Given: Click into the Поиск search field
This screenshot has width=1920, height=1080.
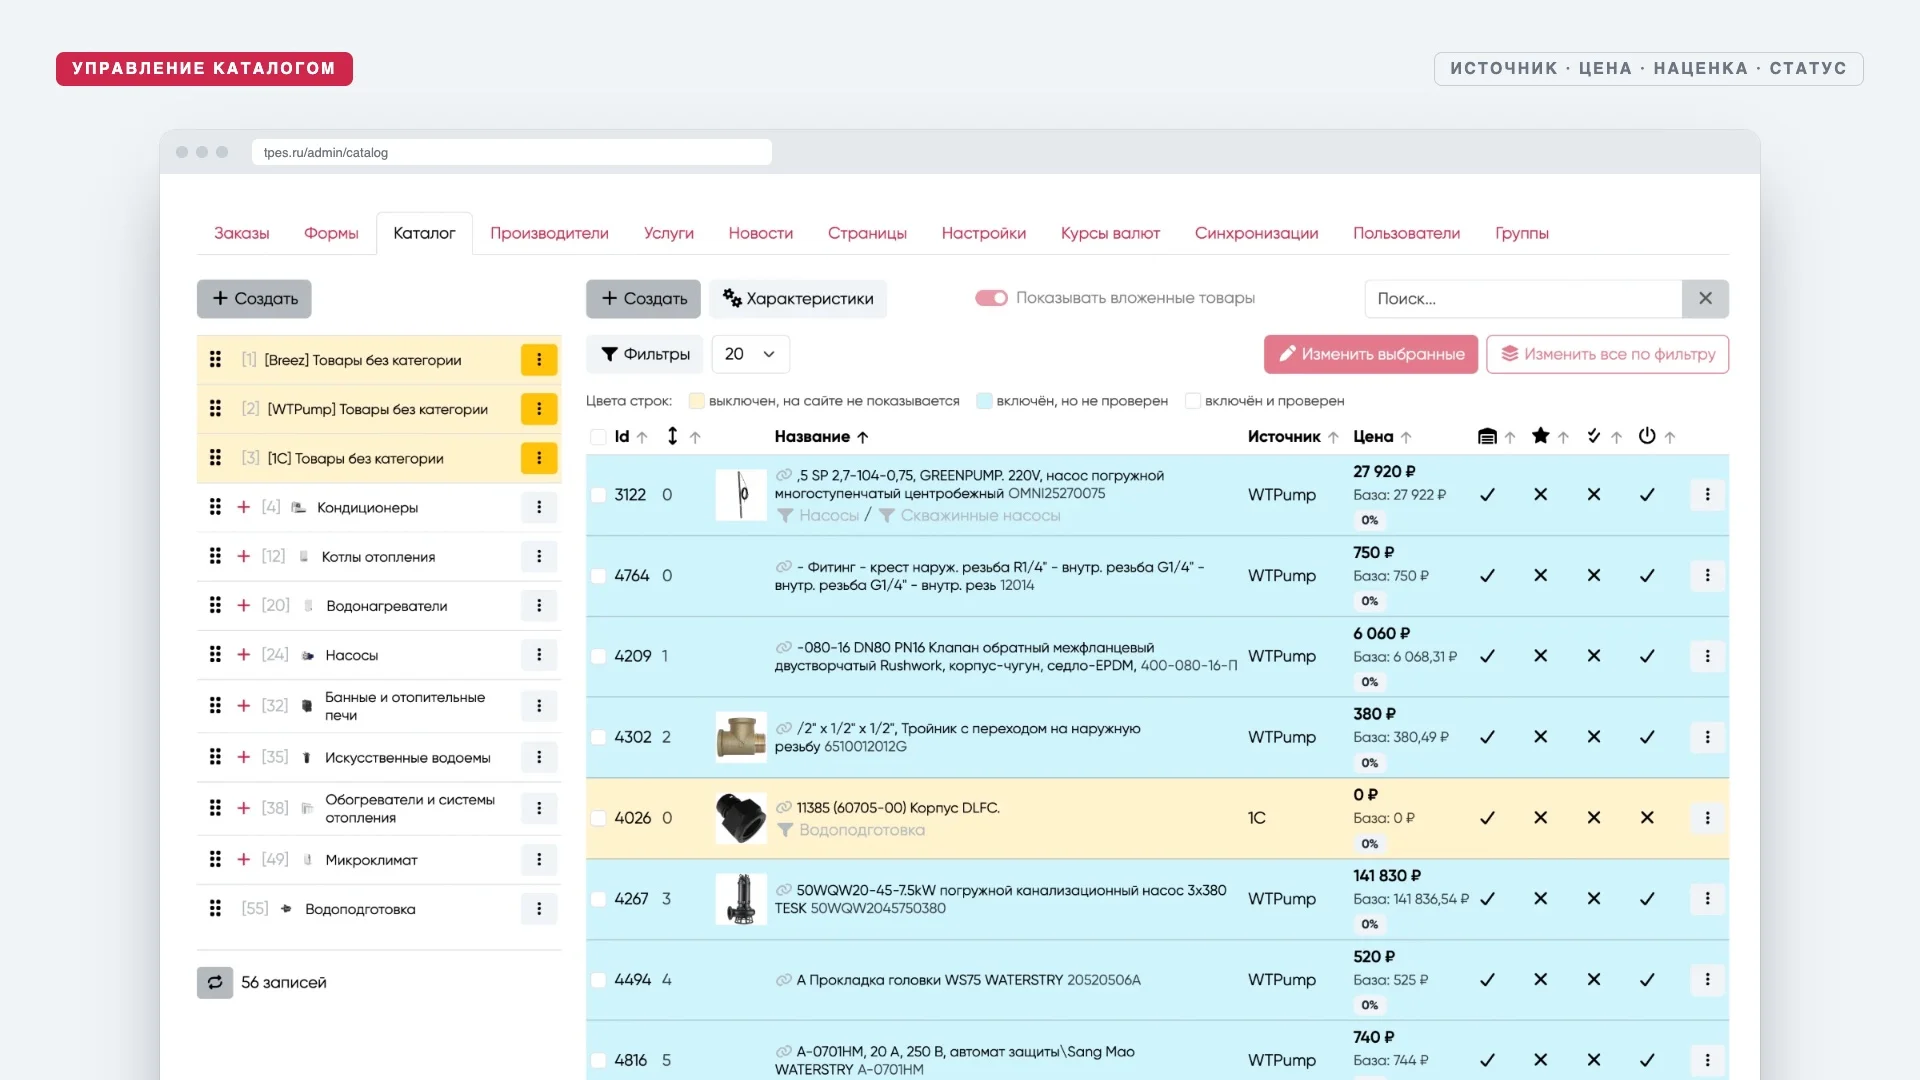Looking at the screenshot, I should point(1523,299).
